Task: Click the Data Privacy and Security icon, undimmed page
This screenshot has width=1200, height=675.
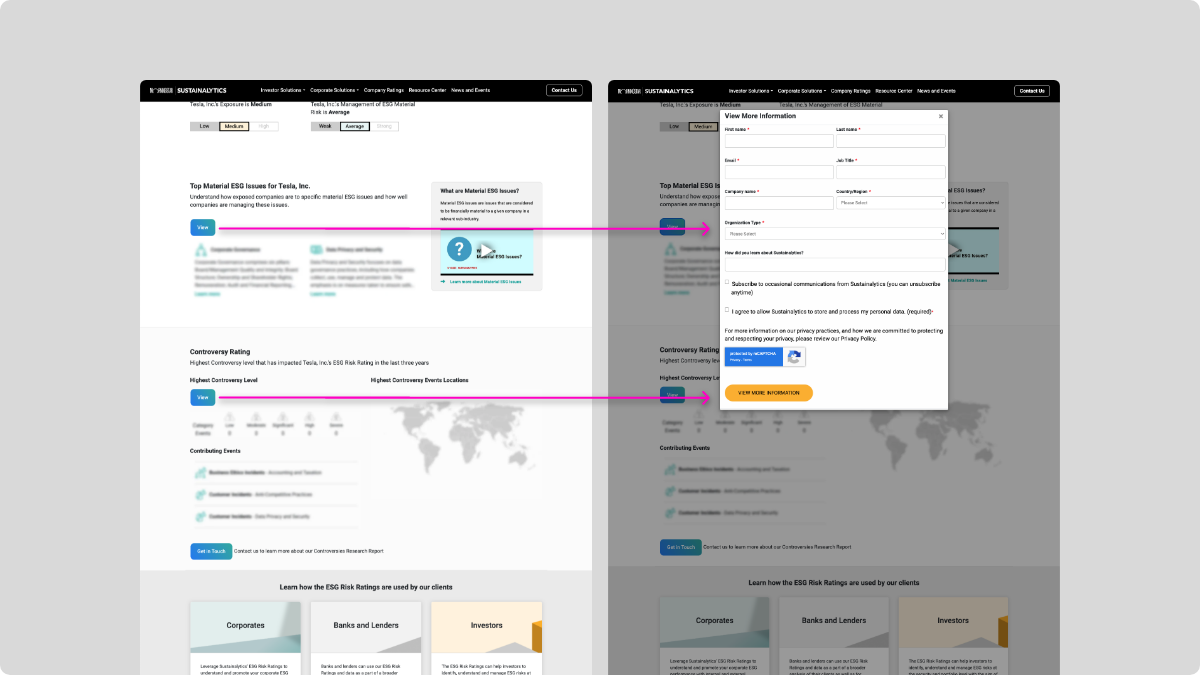Action: (316, 249)
